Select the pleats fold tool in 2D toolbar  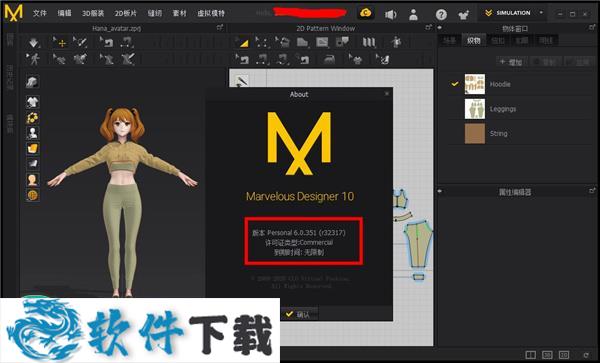(369, 42)
